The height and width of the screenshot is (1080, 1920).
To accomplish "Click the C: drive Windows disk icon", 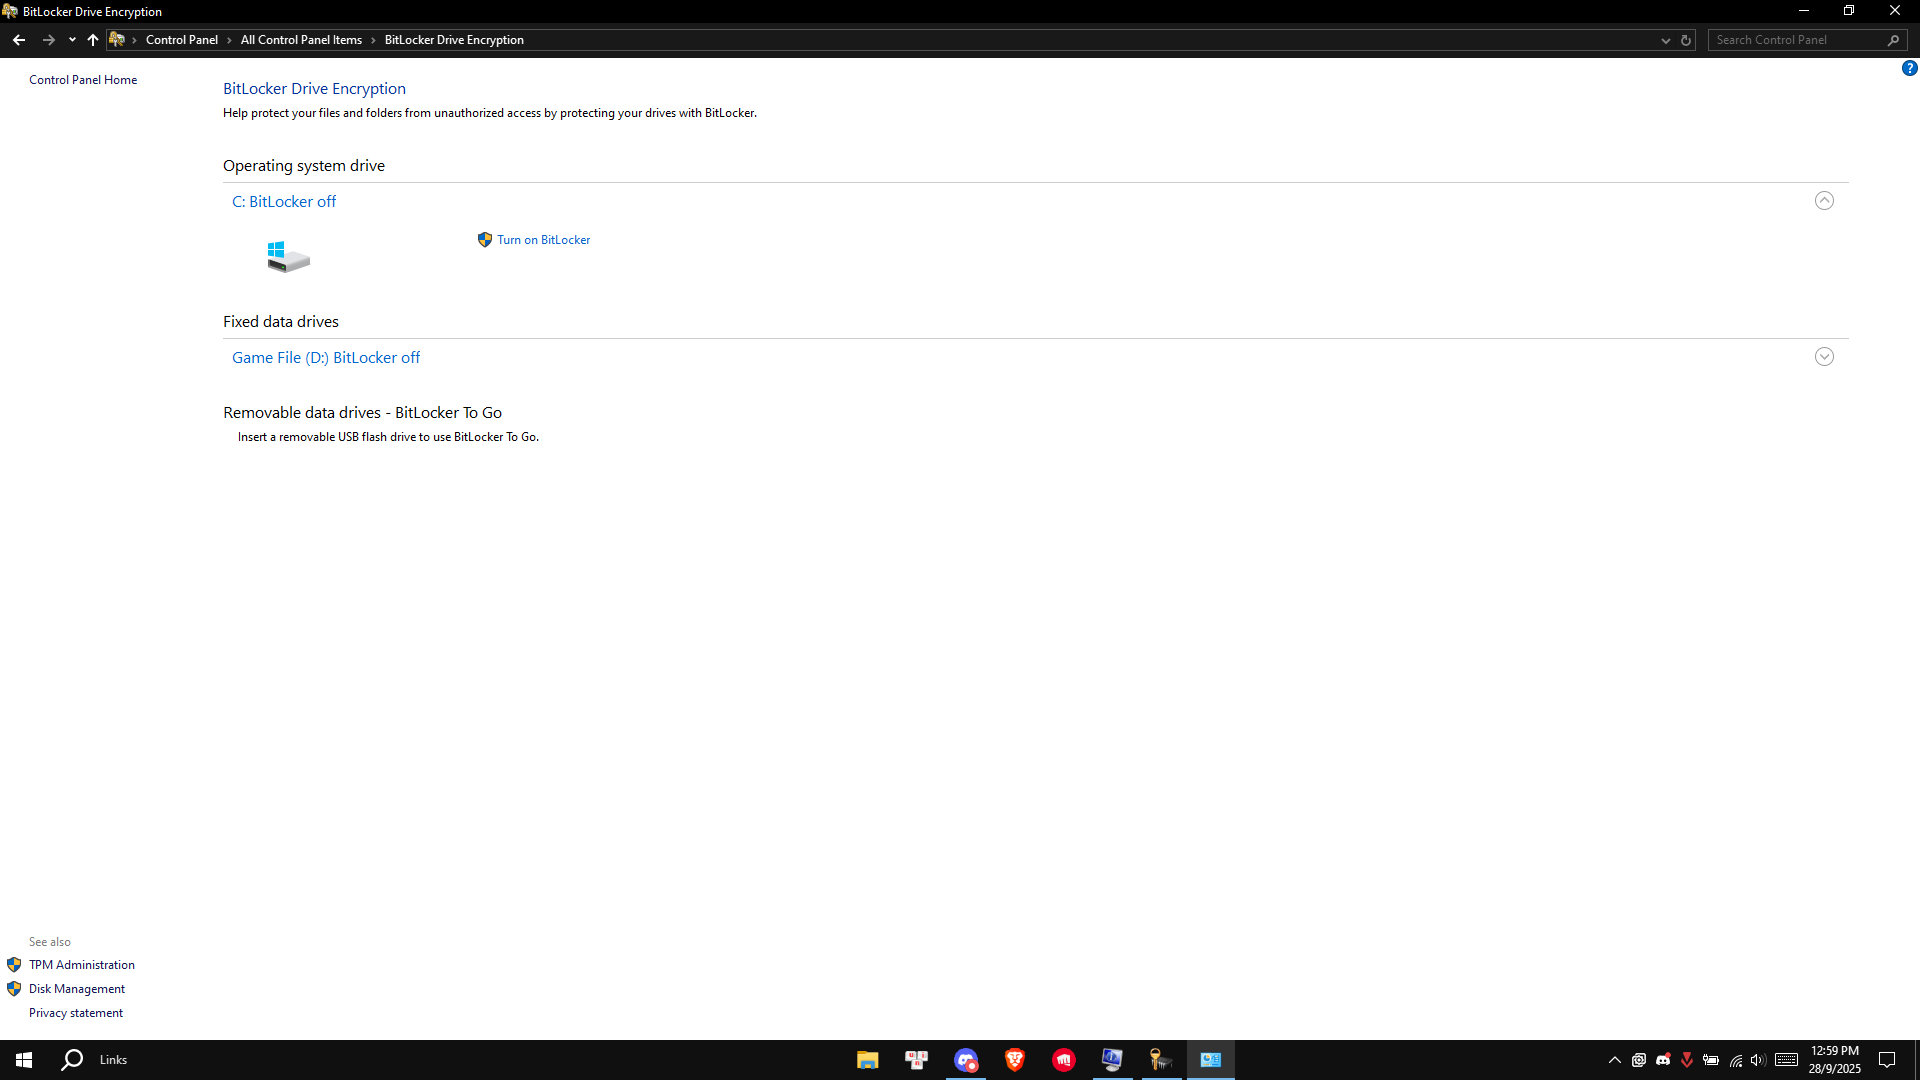I will (288, 256).
